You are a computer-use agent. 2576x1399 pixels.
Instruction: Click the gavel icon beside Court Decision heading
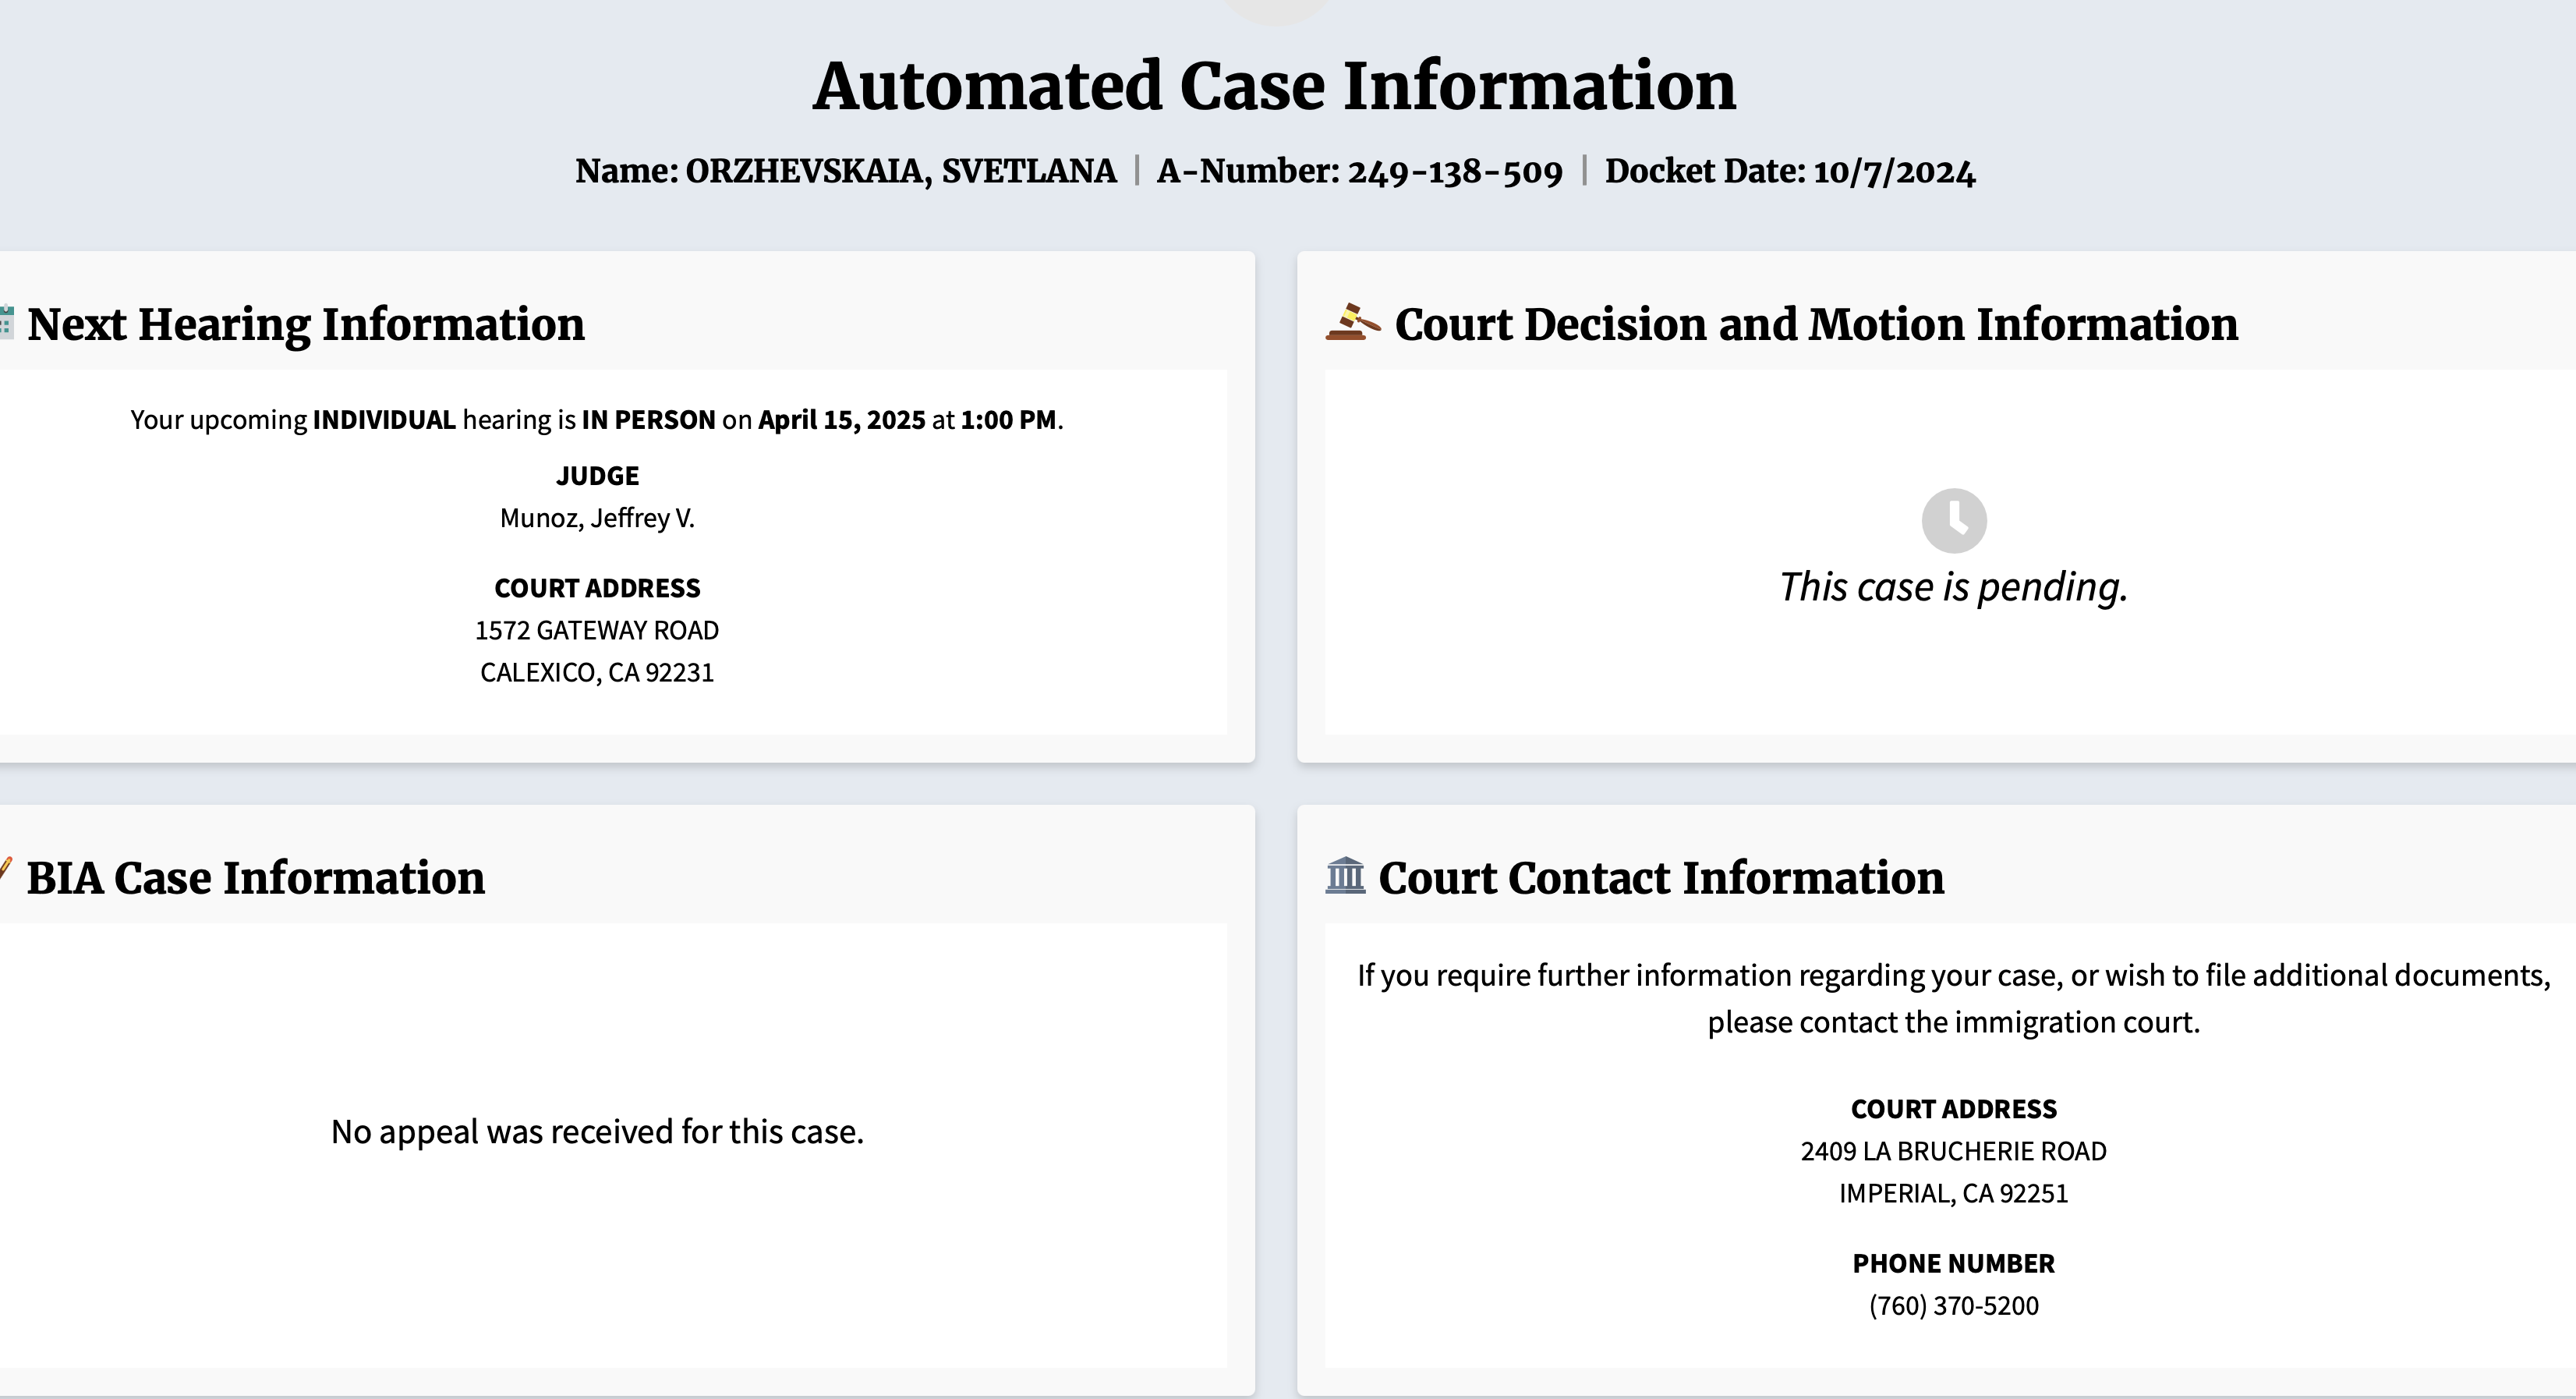(x=1353, y=322)
